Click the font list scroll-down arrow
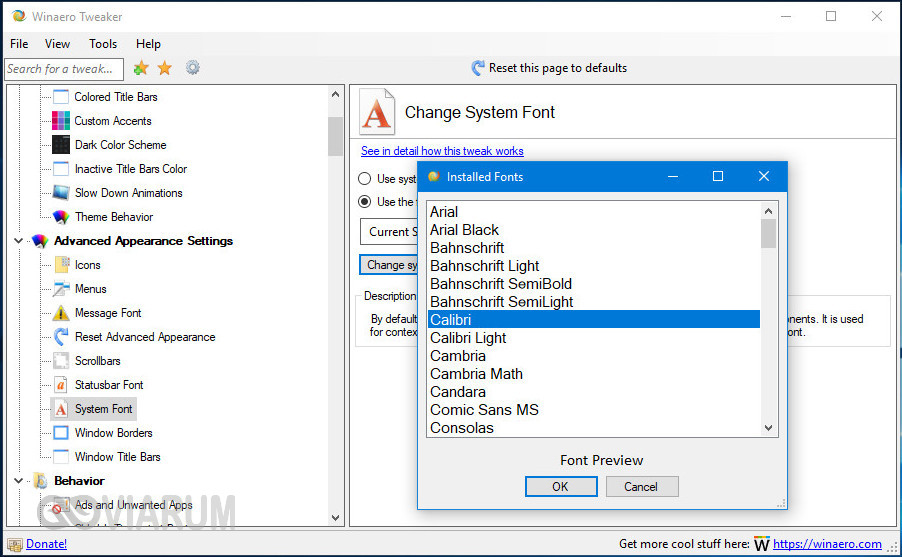The height and width of the screenshot is (557, 902). (769, 428)
